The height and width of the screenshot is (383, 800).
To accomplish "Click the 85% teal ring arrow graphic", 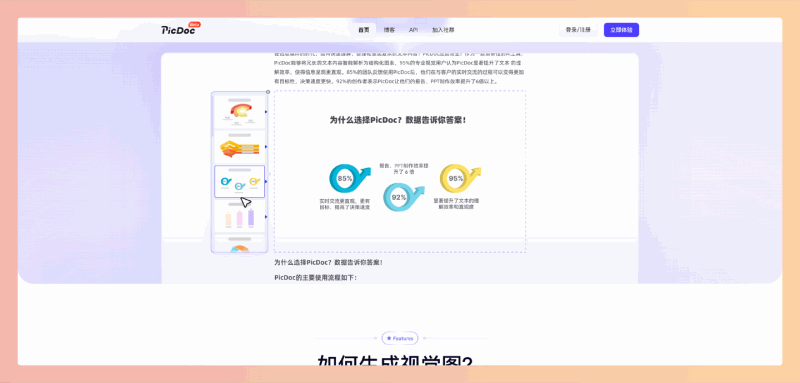I will pos(349,177).
